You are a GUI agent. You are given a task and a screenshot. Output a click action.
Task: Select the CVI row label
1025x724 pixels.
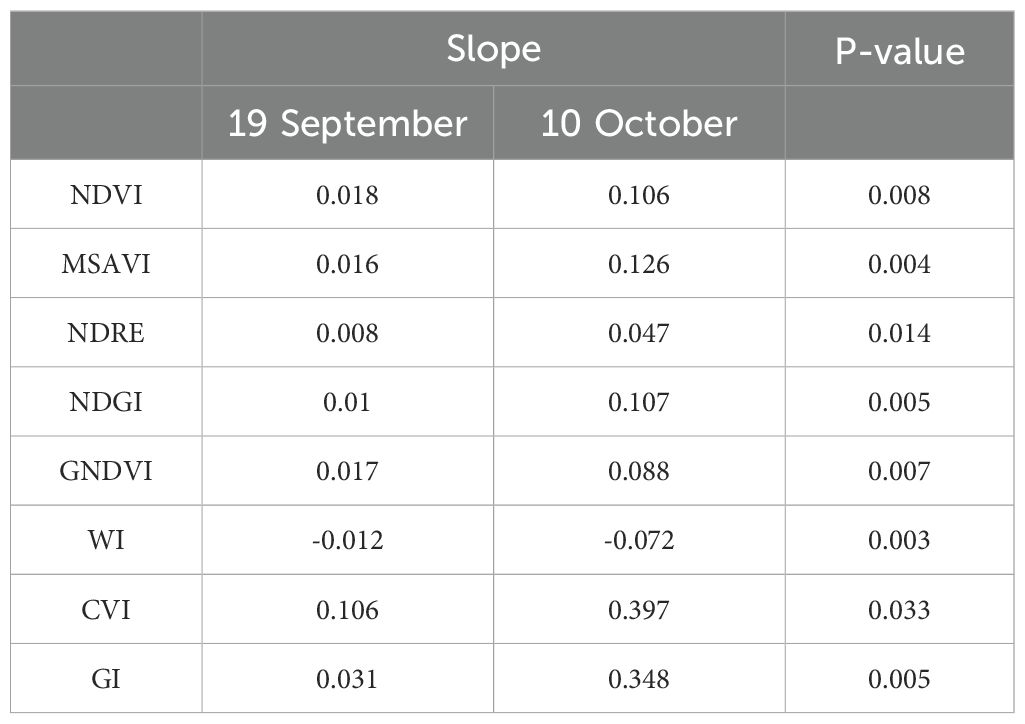[x=106, y=610]
